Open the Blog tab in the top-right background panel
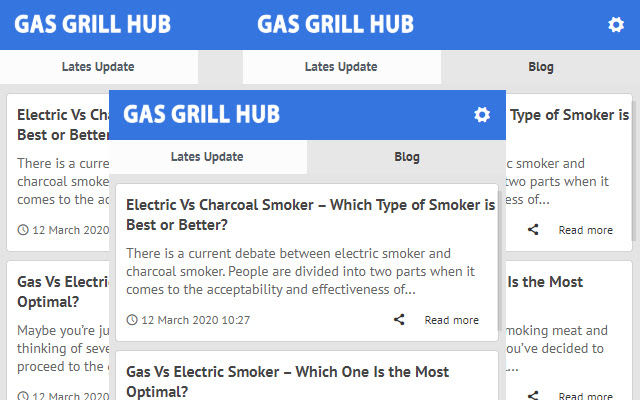Image resolution: width=640 pixels, height=400 pixels. click(540, 67)
